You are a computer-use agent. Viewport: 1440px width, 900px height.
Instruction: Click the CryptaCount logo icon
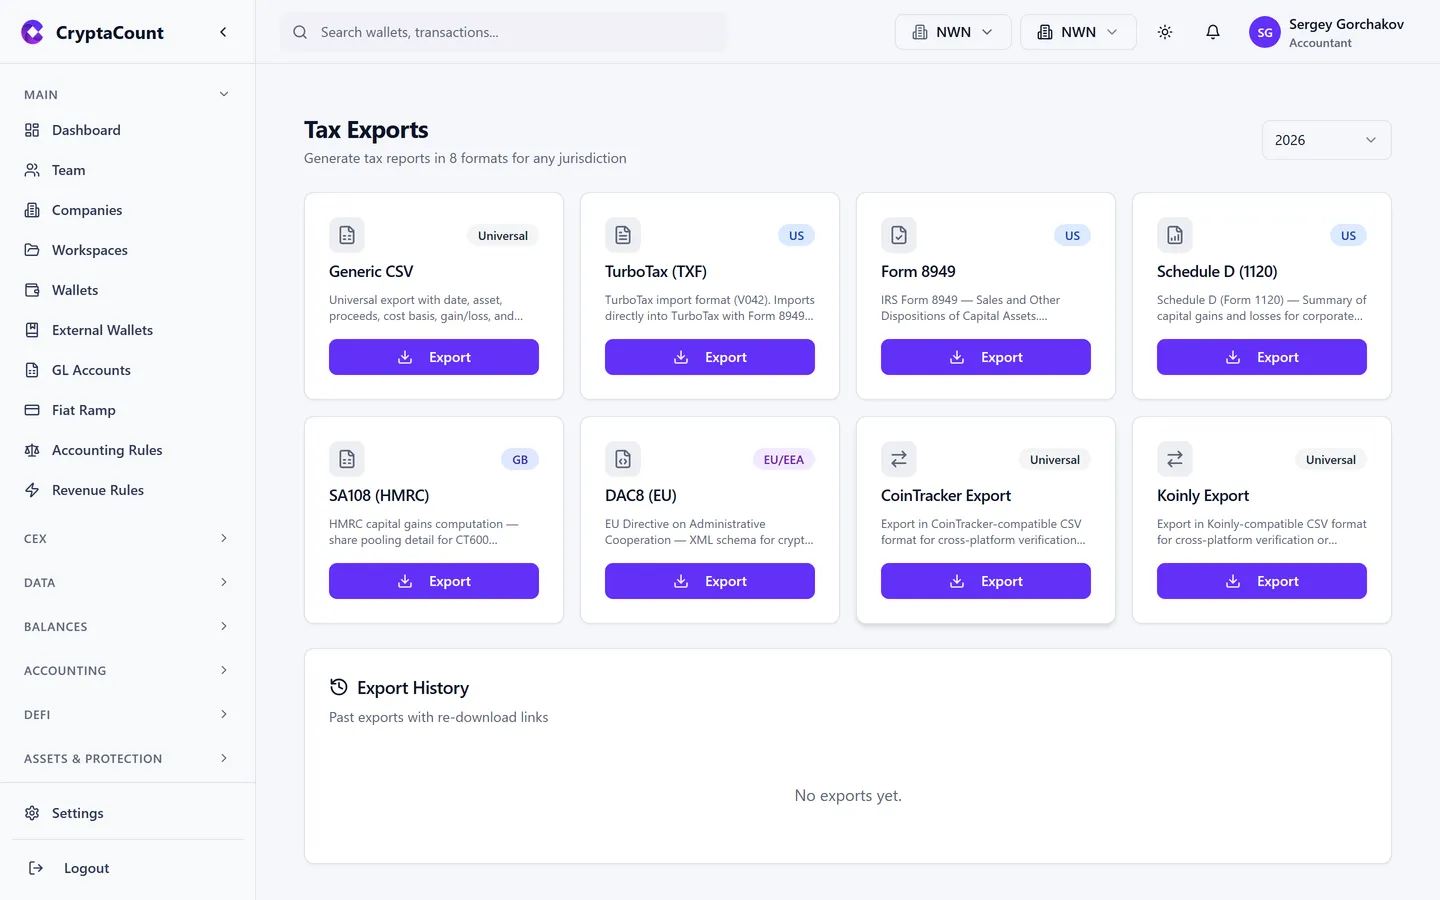(x=33, y=32)
